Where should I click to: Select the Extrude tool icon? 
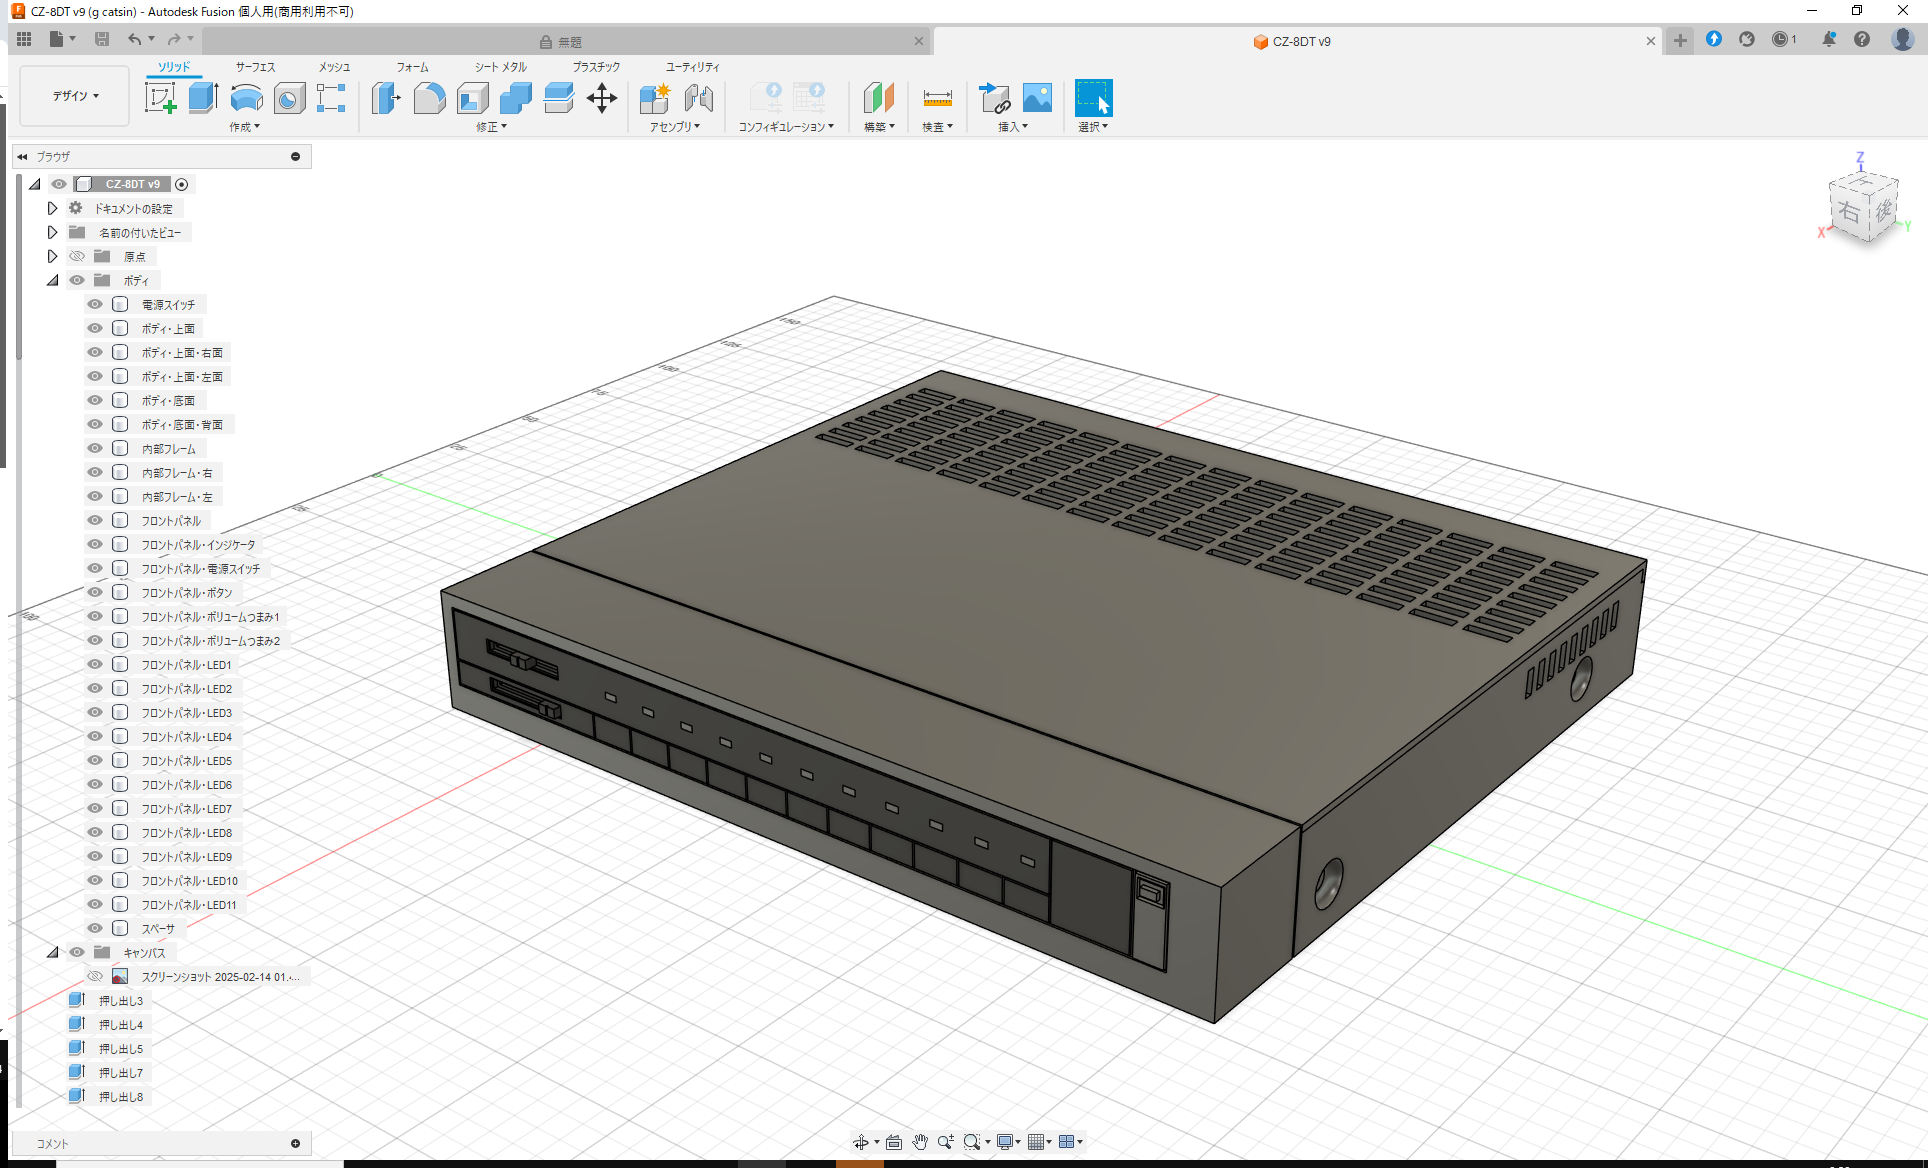(203, 98)
